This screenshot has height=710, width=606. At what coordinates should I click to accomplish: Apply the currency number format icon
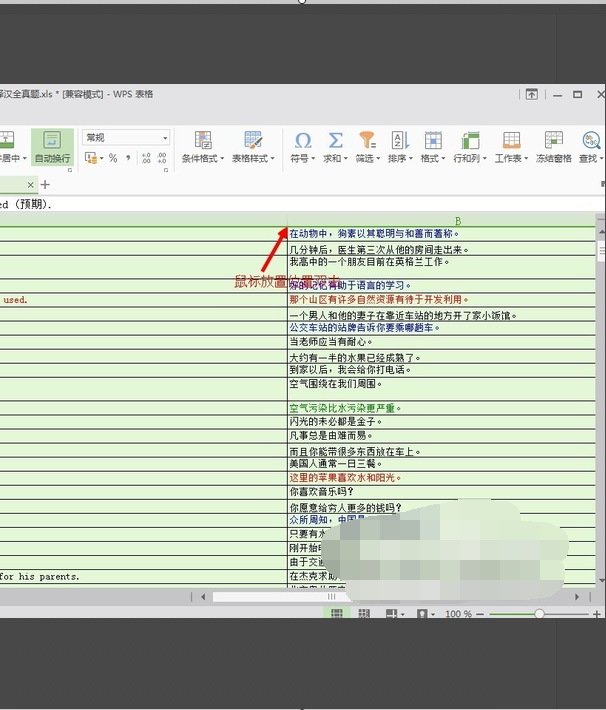coord(91,158)
